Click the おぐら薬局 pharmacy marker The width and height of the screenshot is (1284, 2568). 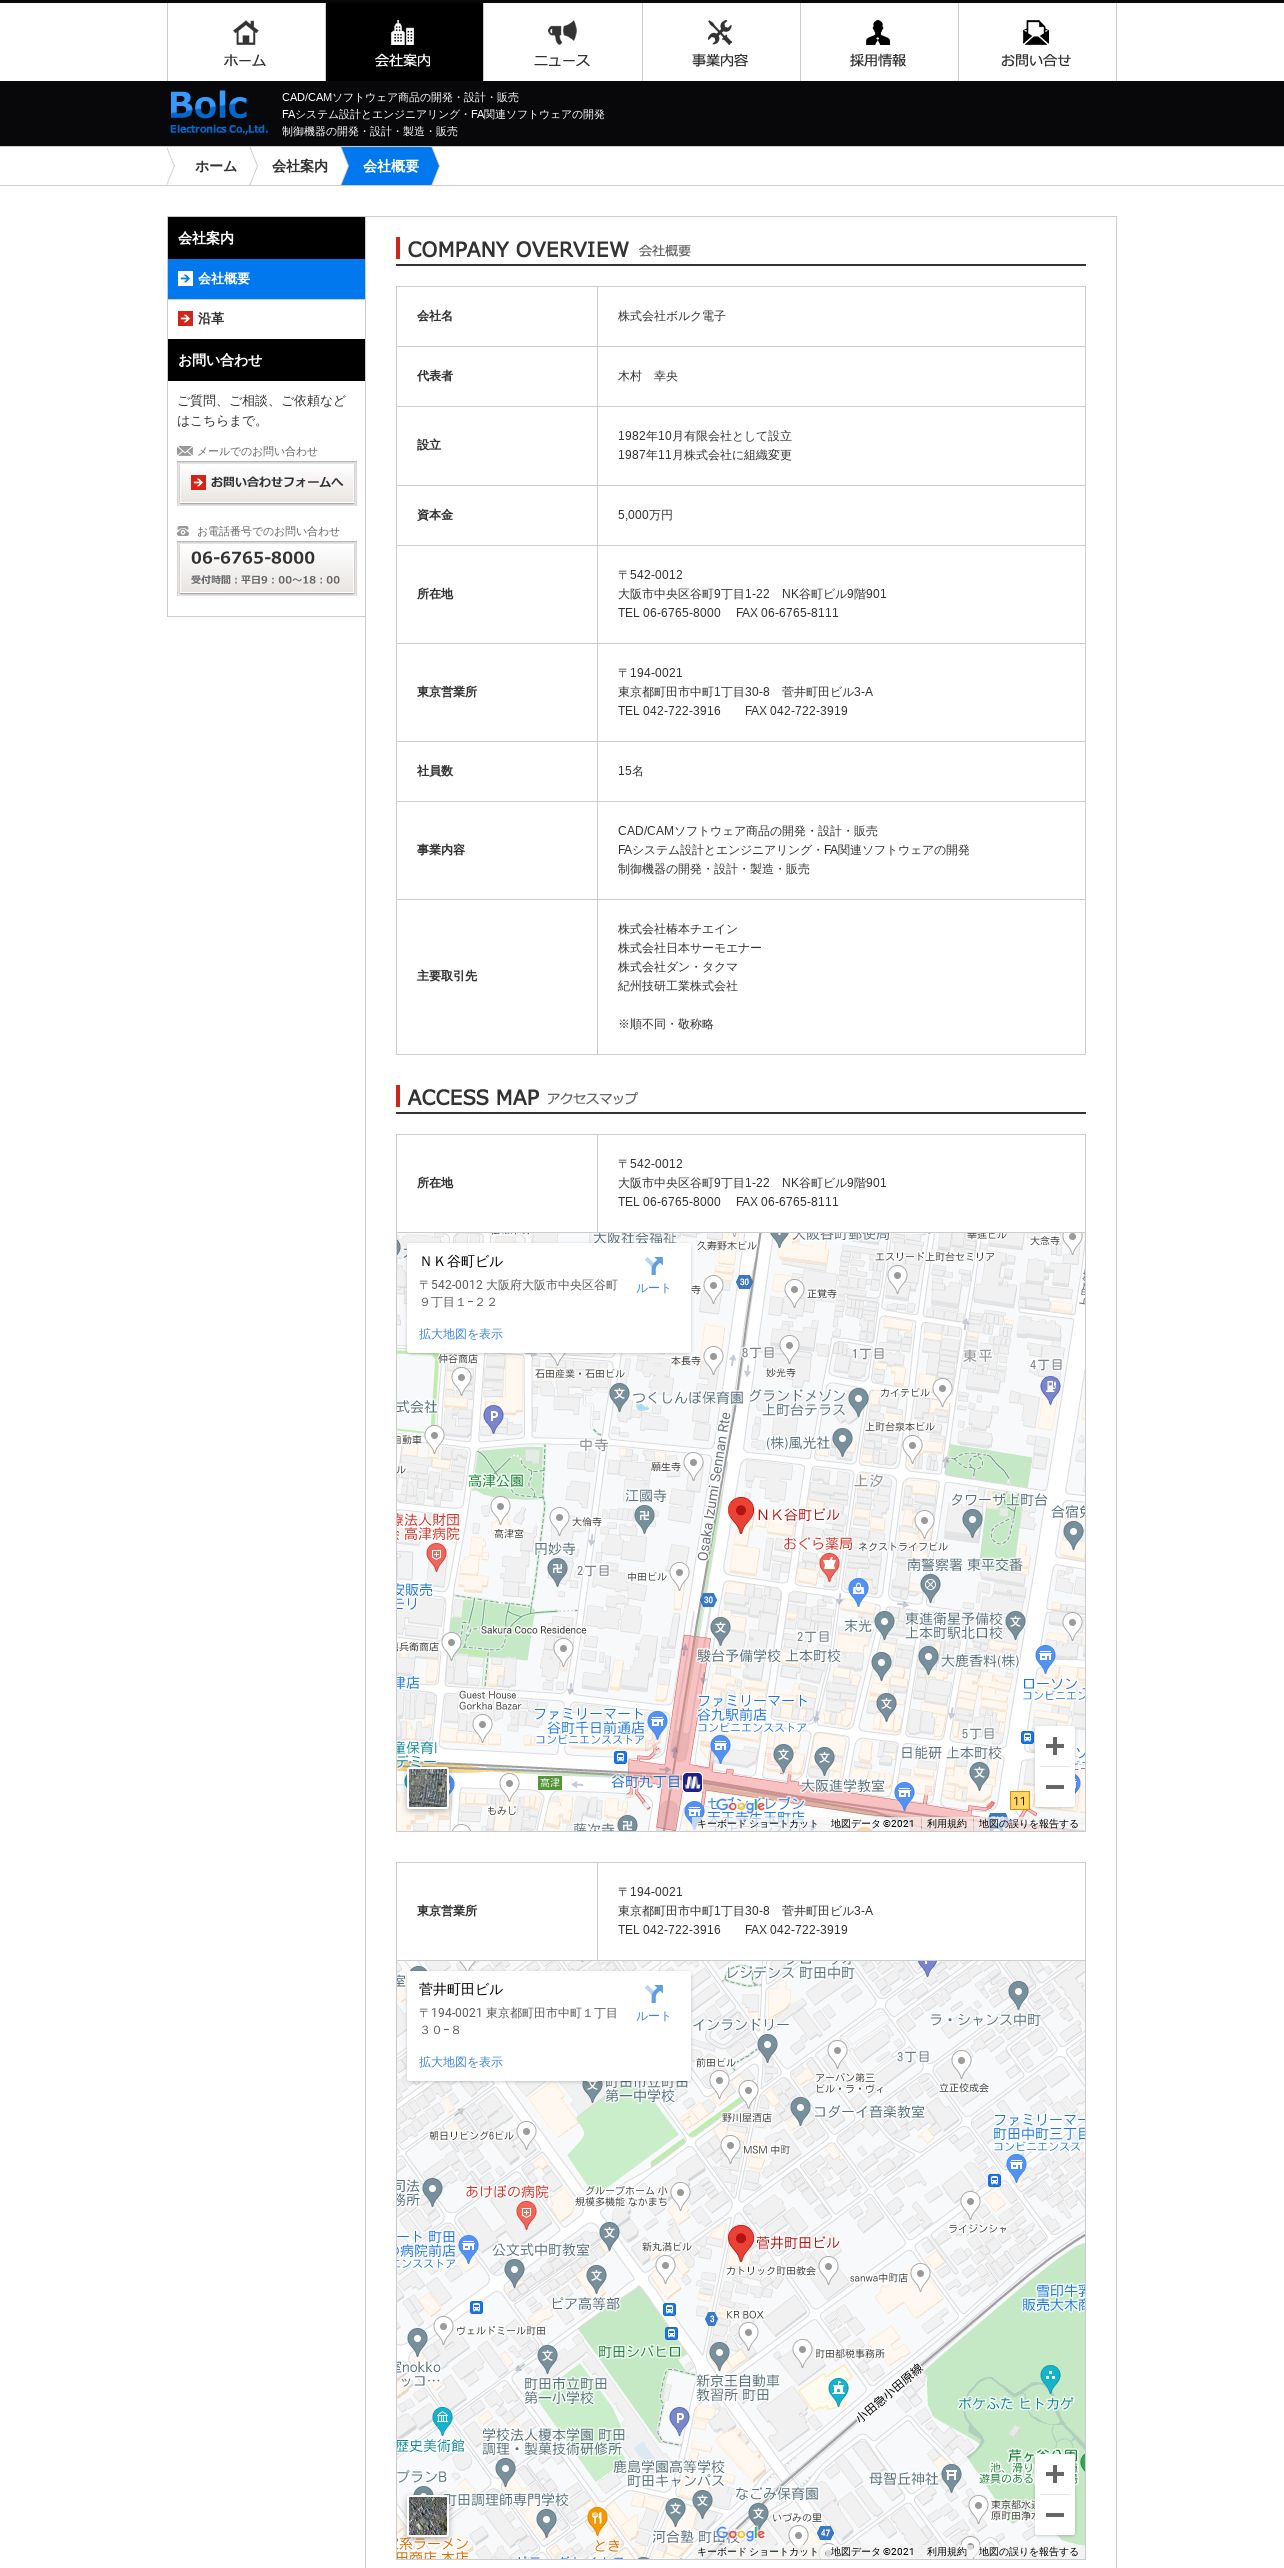[829, 1565]
